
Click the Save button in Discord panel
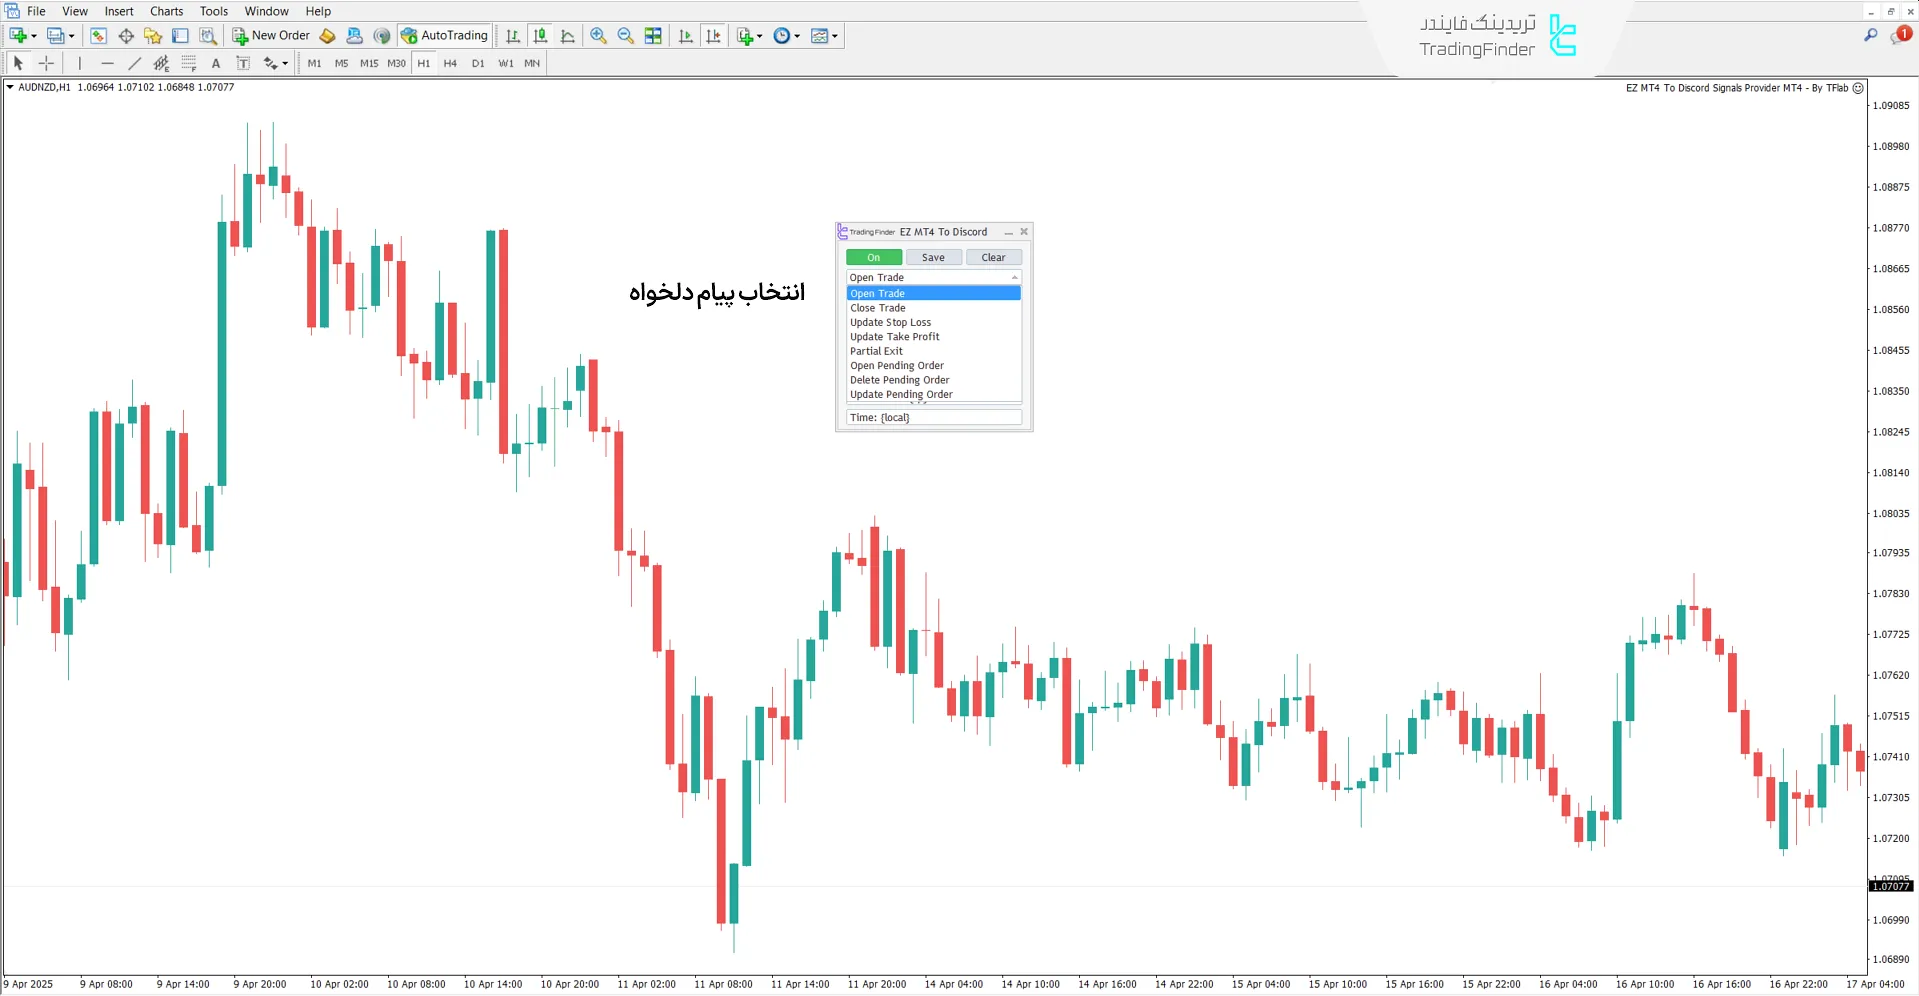(x=933, y=258)
